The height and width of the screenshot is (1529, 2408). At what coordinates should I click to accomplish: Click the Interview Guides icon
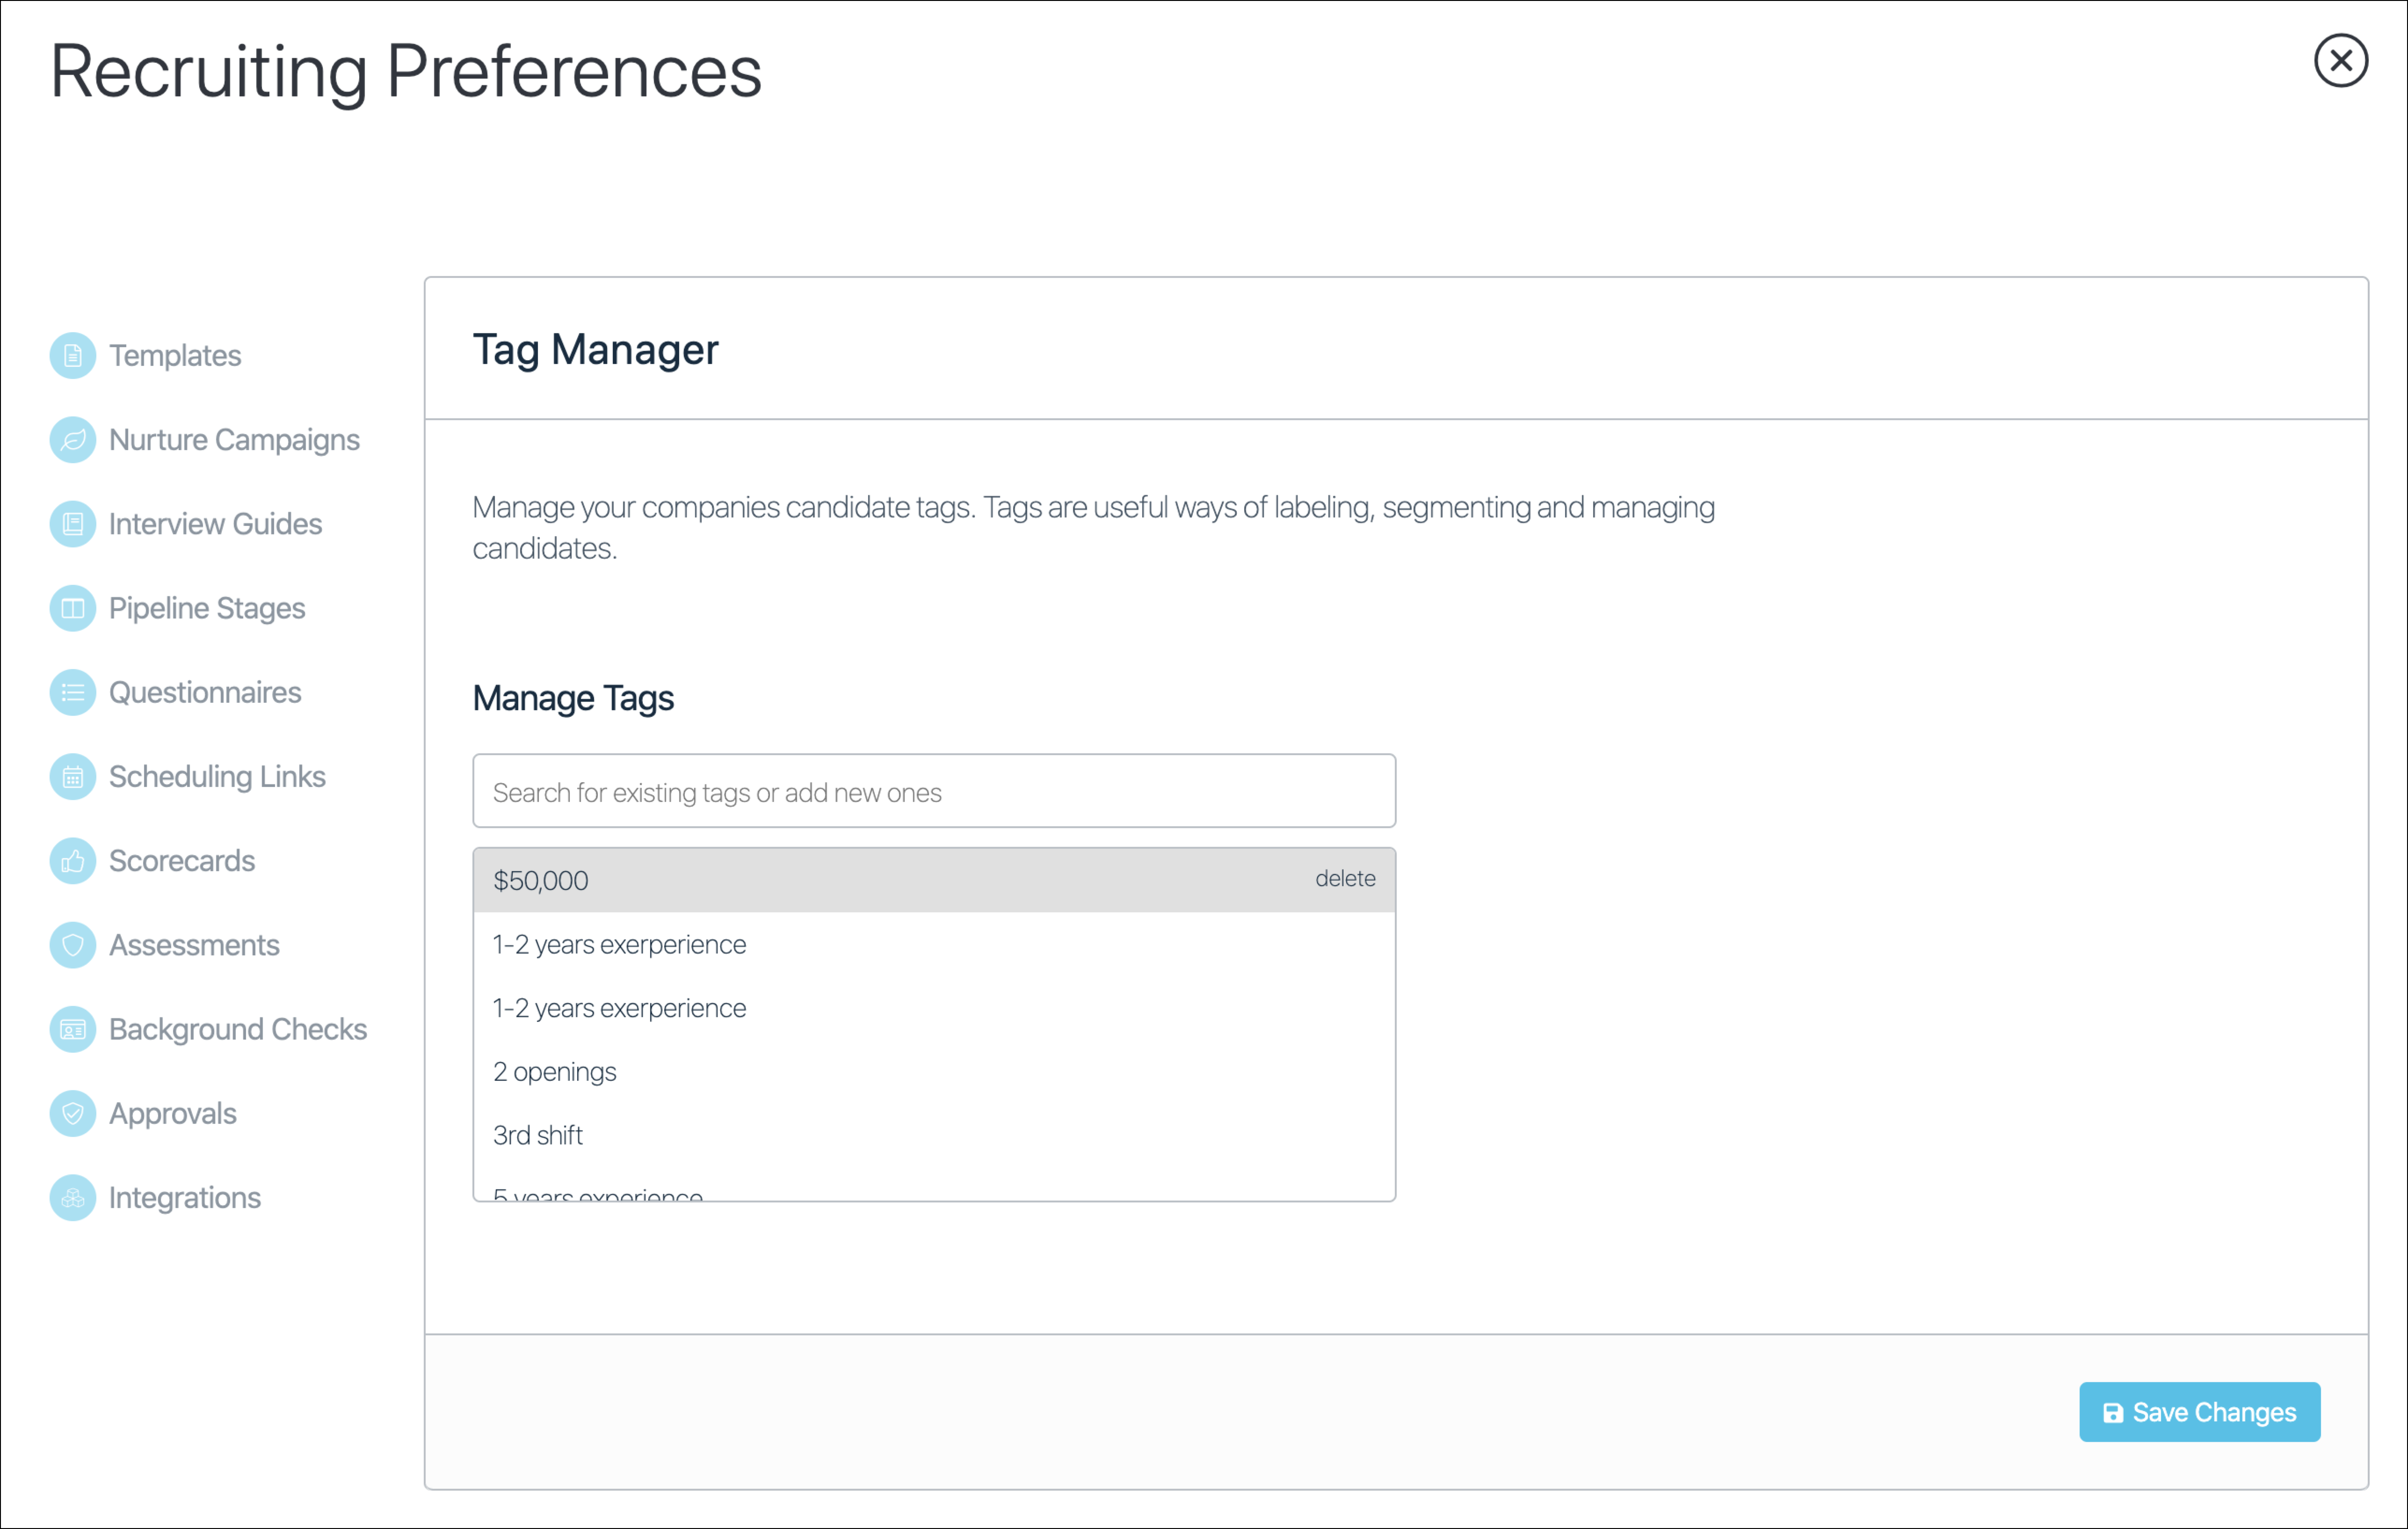tap(73, 524)
